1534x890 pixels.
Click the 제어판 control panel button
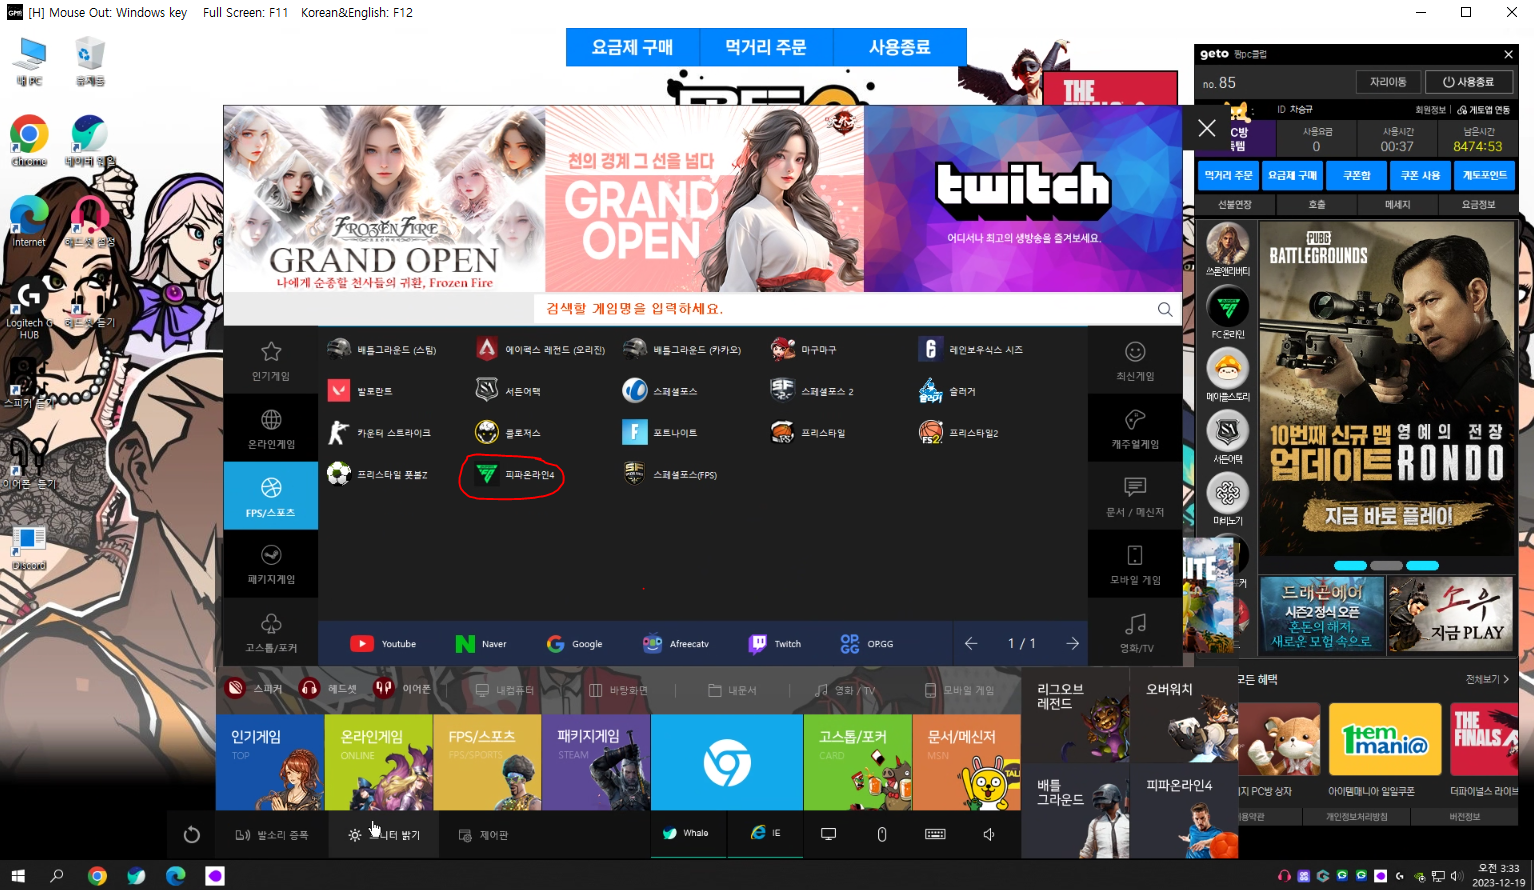pos(484,835)
